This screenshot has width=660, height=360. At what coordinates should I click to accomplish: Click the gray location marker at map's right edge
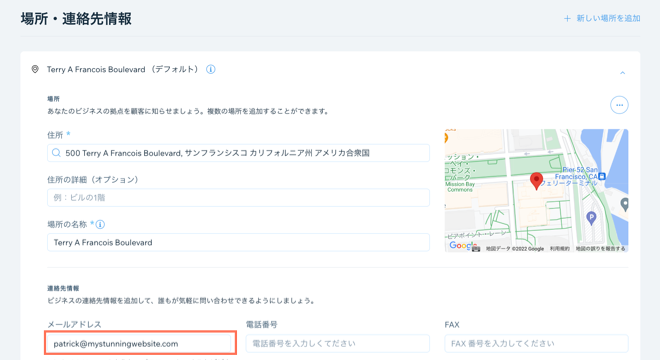click(625, 205)
